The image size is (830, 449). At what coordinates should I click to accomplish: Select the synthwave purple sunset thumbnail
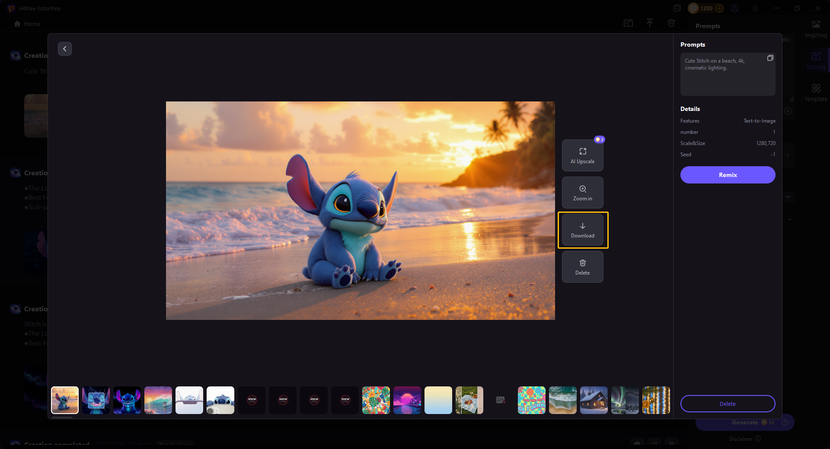coord(407,400)
